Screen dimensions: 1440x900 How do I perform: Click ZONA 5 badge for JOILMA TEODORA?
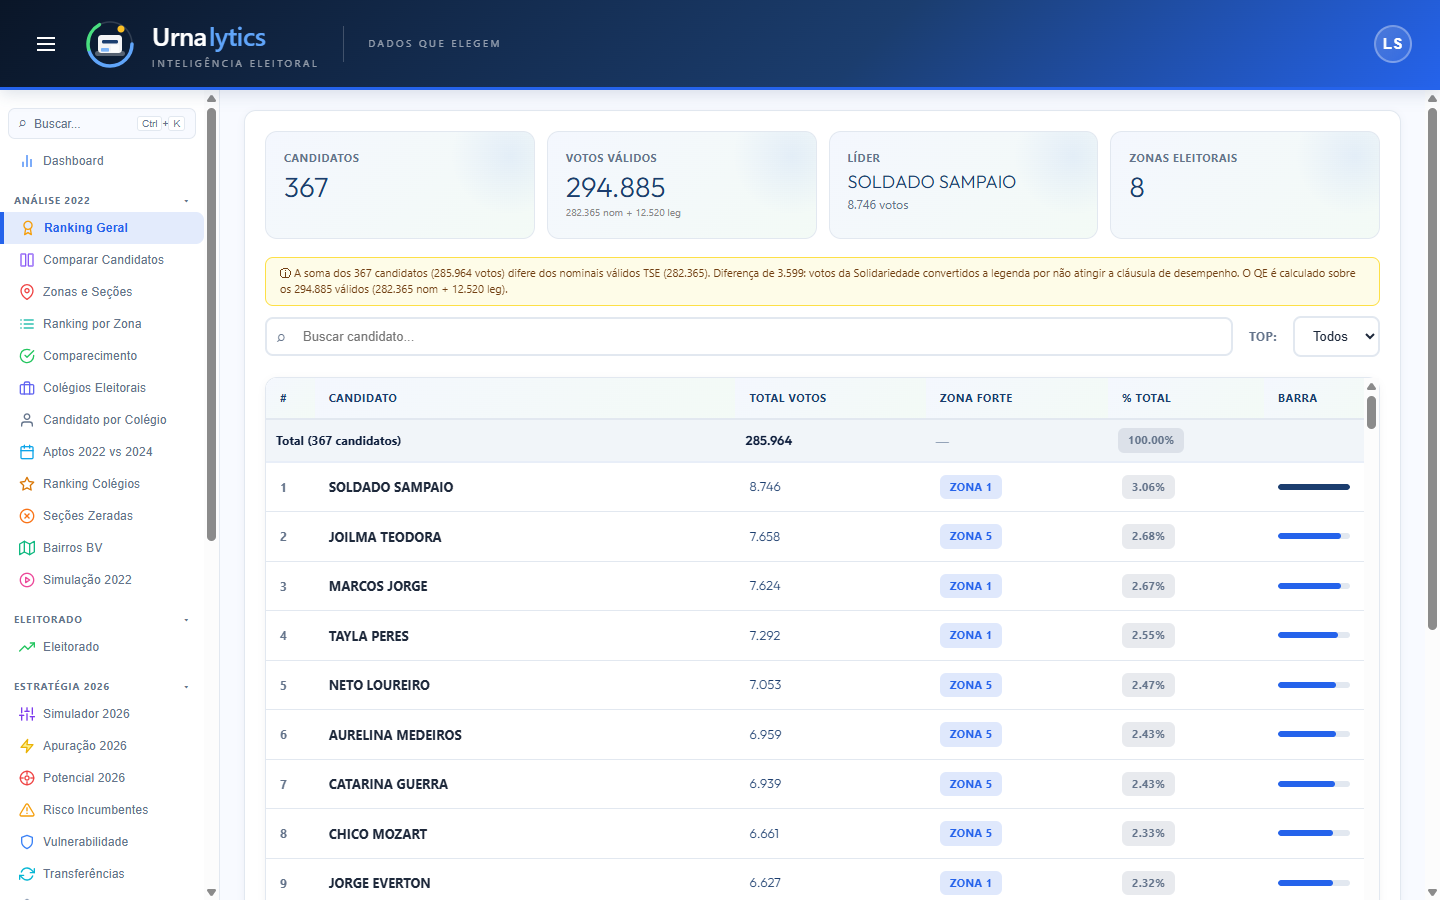970,537
